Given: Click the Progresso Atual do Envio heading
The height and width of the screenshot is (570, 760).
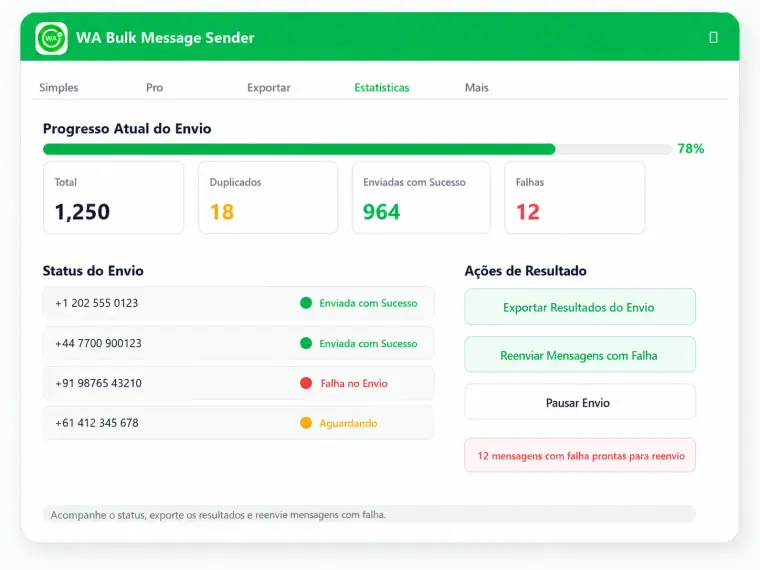Looking at the screenshot, I should (127, 128).
